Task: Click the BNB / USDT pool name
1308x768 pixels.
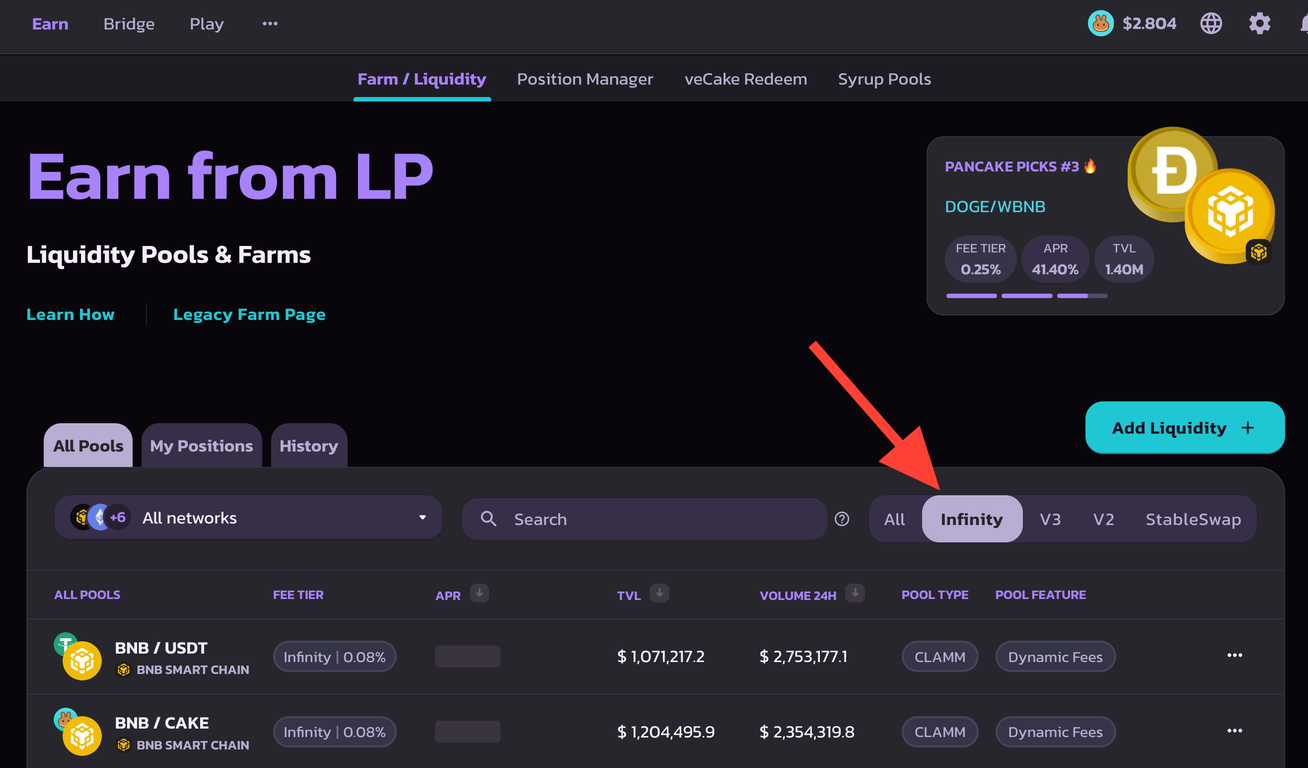Action: [x=161, y=647]
